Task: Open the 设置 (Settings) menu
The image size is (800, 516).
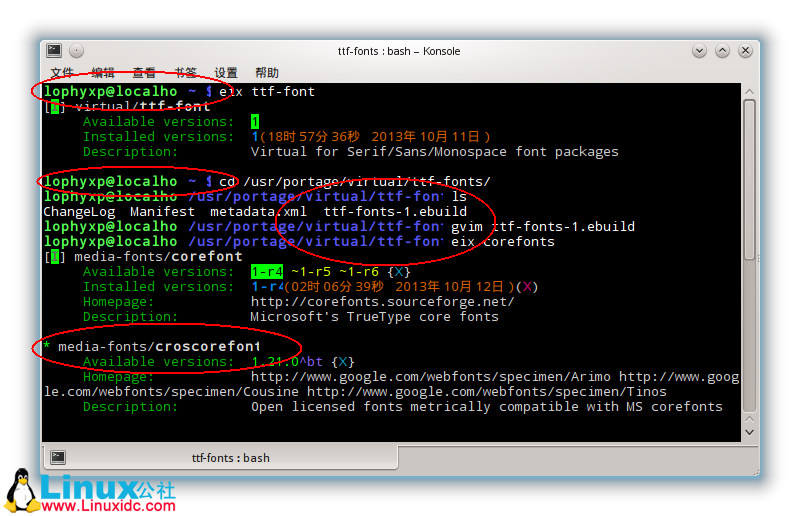Action: pyautogui.click(x=226, y=73)
